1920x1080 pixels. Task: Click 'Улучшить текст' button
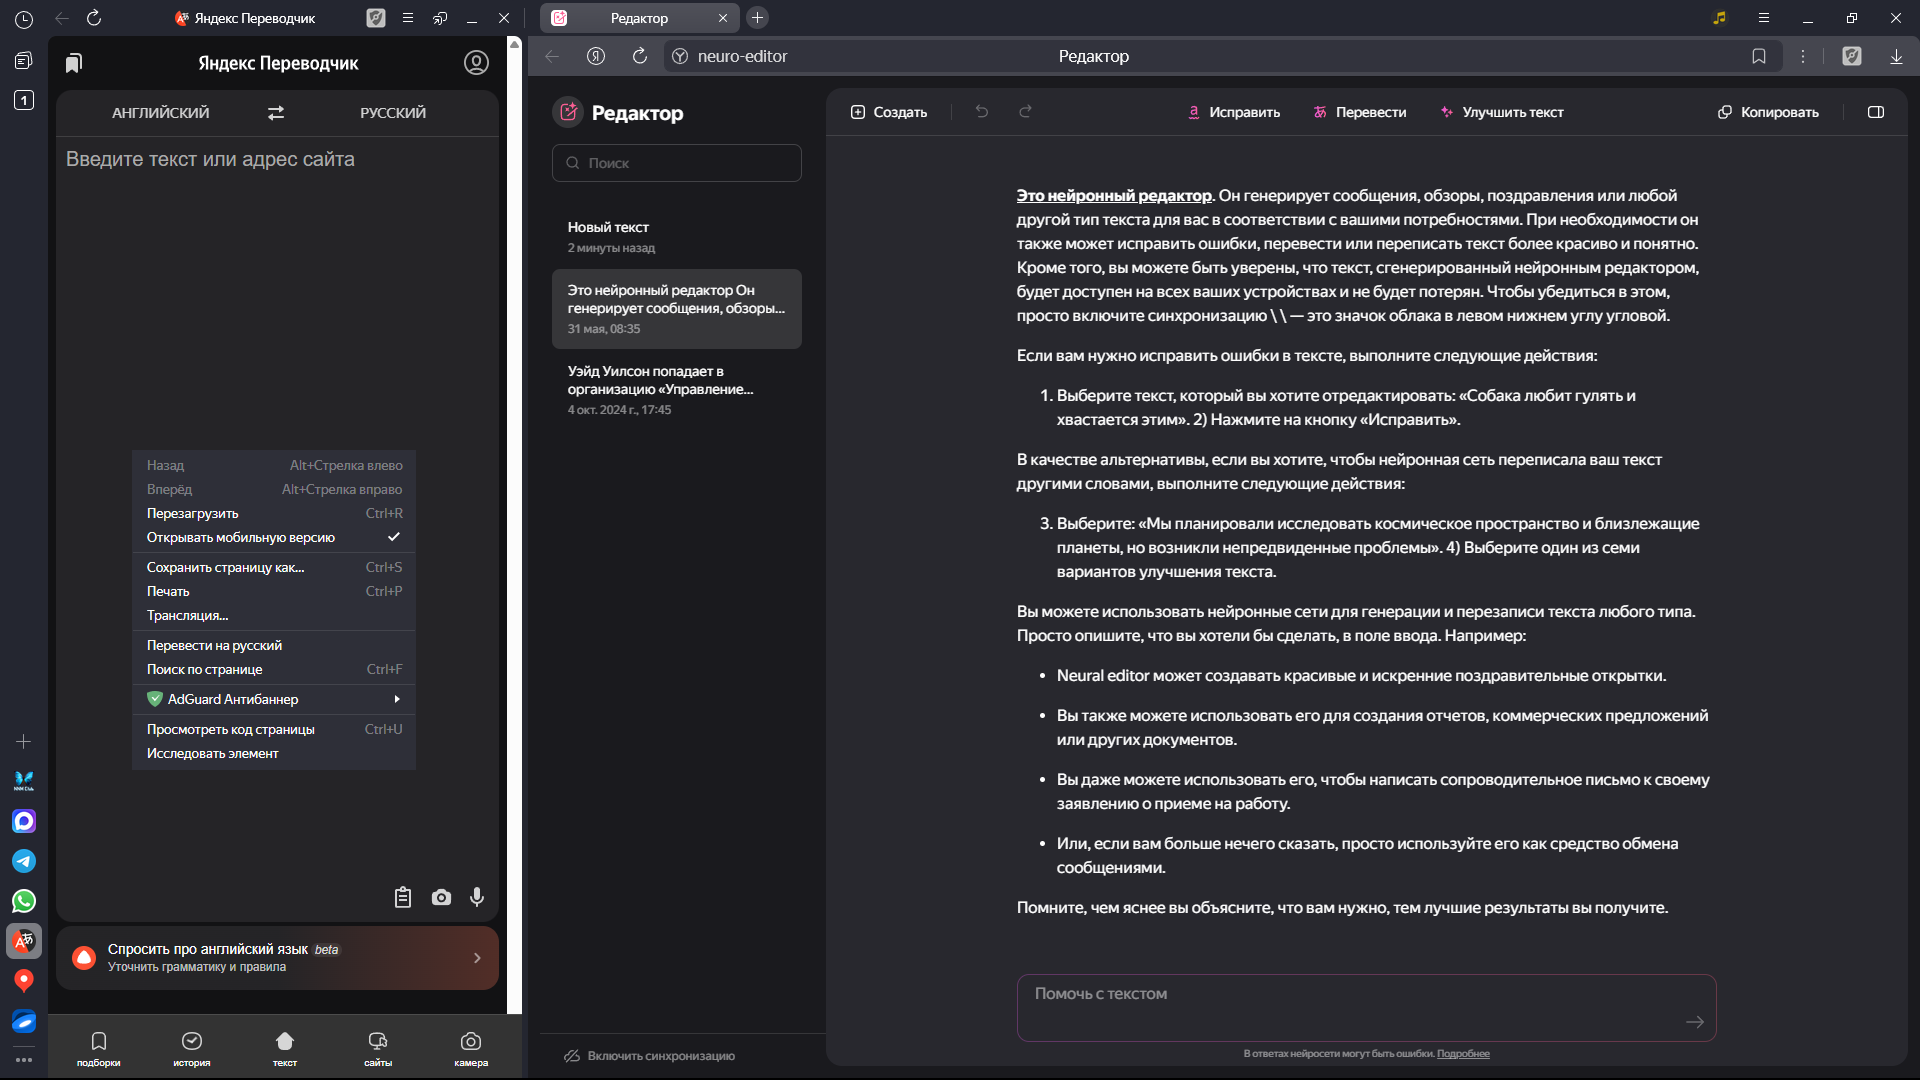1502,112
